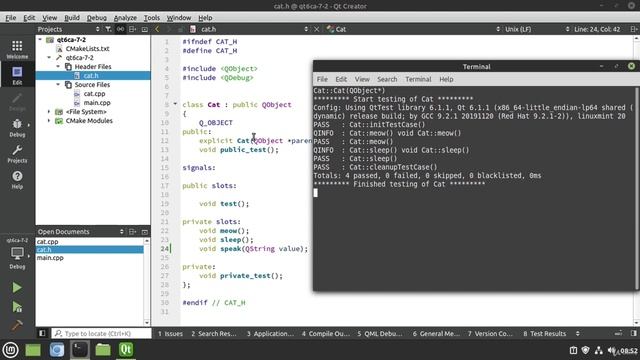Open the Help mode
This screenshot has width=640, height=360.
(17, 180)
